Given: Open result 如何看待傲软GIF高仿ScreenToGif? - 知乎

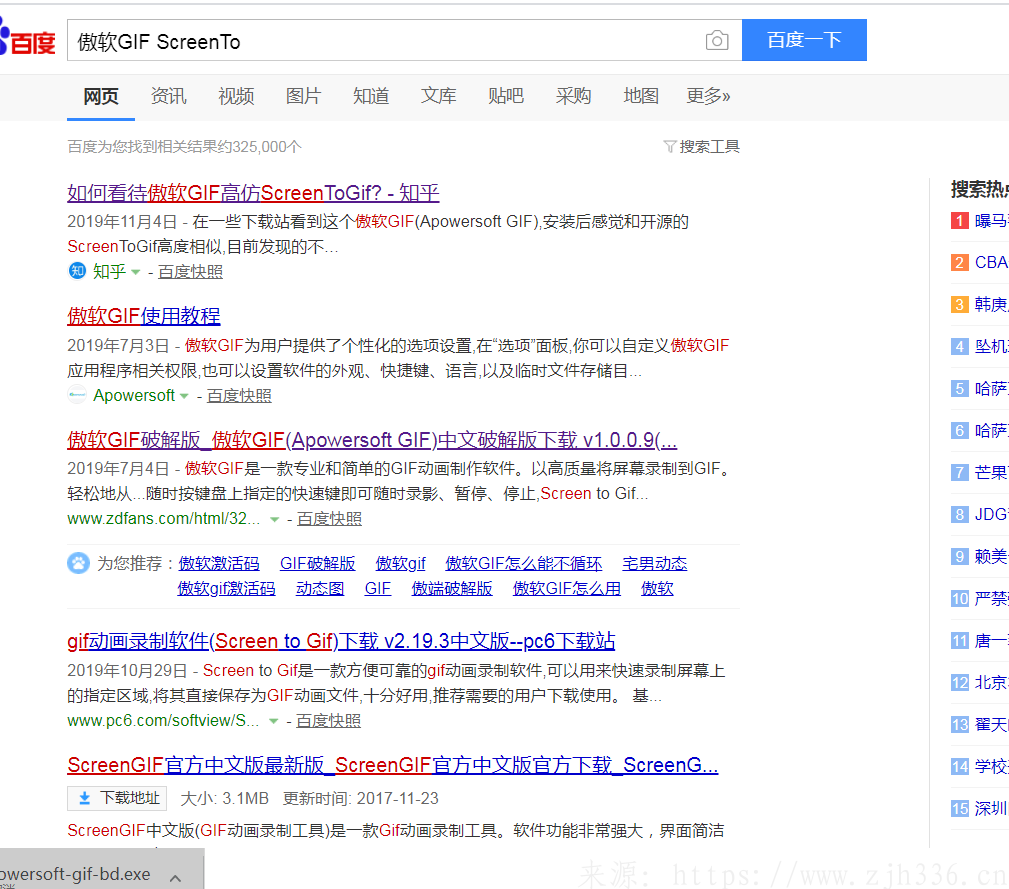Looking at the screenshot, I should coord(253,193).
